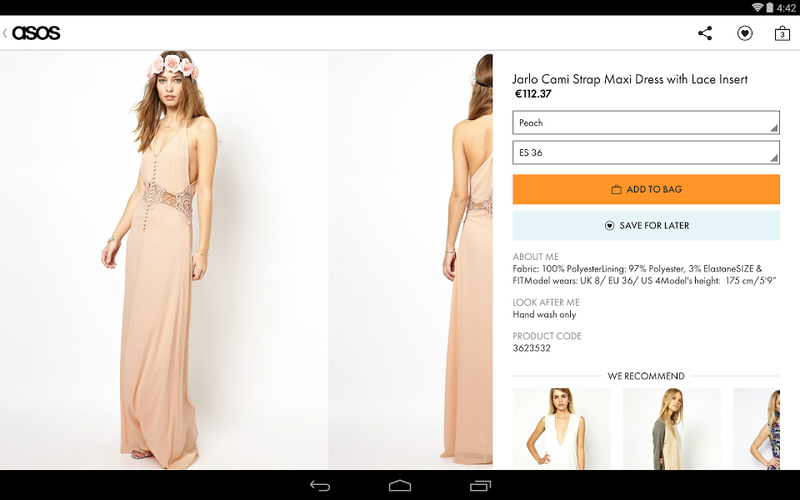Screen dimensions: 800x500
Task: Select product code 3623532 text
Action: click(x=532, y=348)
